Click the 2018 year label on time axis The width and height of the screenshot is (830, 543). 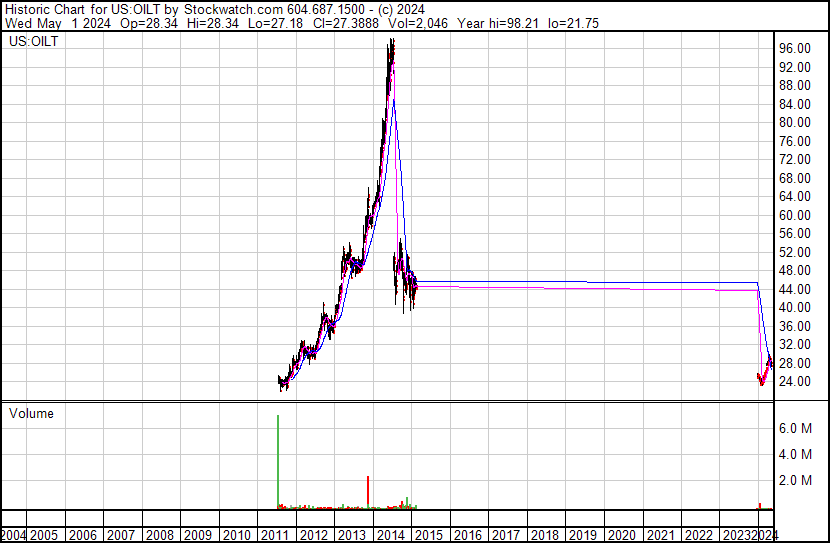(x=545, y=536)
